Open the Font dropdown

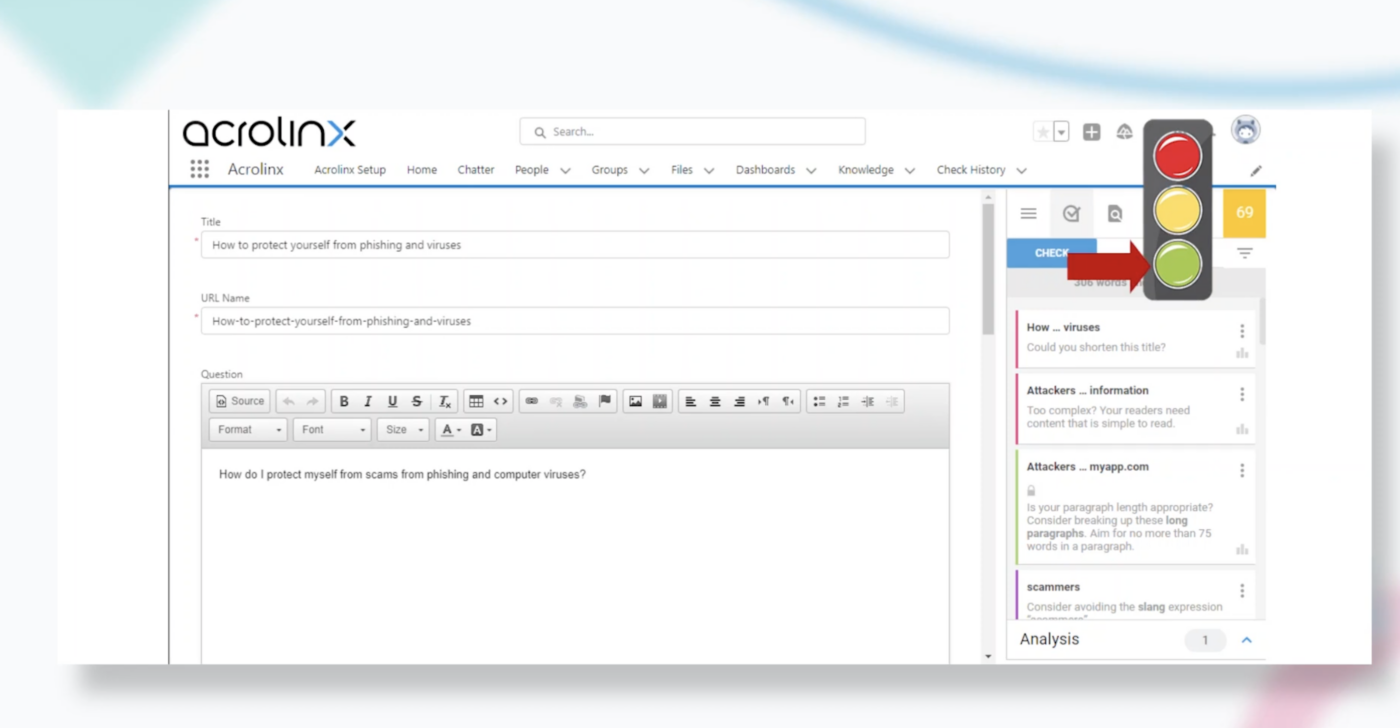coord(331,430)
